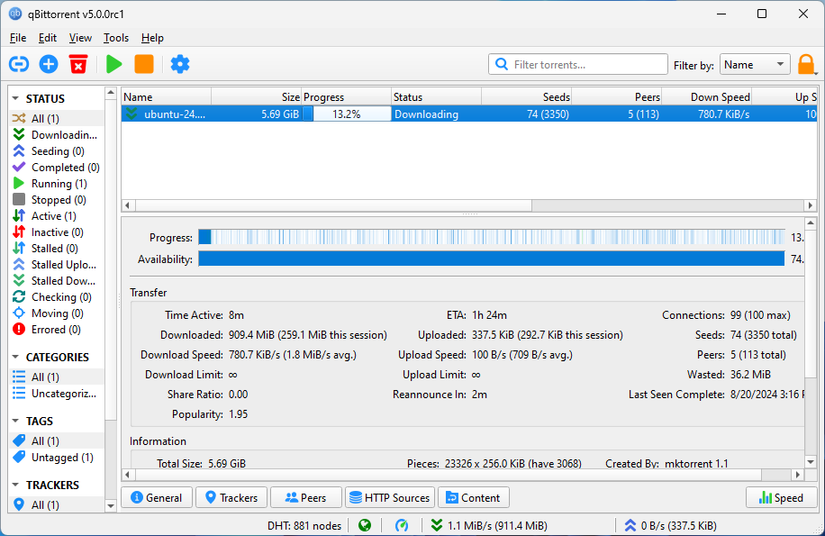Click the Add Torrent File plus icon
Screen dimensions: 825x536
click(x=48, y=64)
